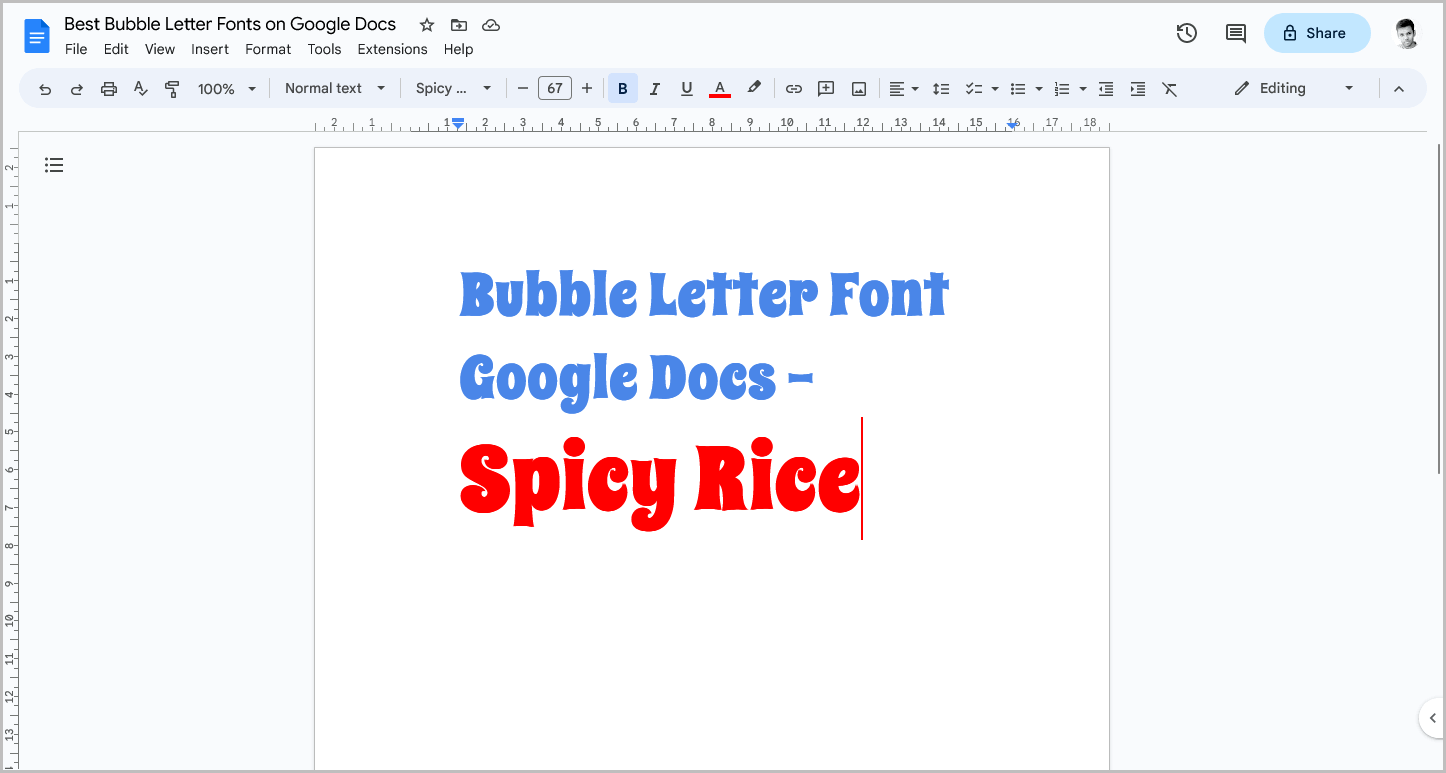Add a comment
1446x773 pixels.
(x=826, y=88)
